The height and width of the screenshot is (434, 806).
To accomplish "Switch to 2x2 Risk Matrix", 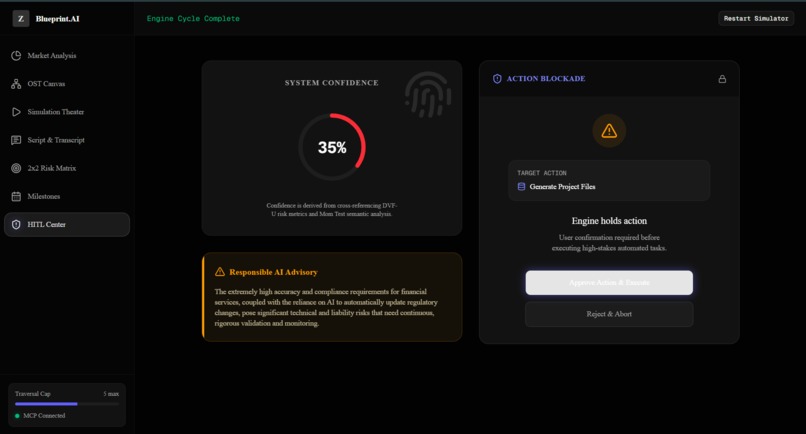I will 67,168.
